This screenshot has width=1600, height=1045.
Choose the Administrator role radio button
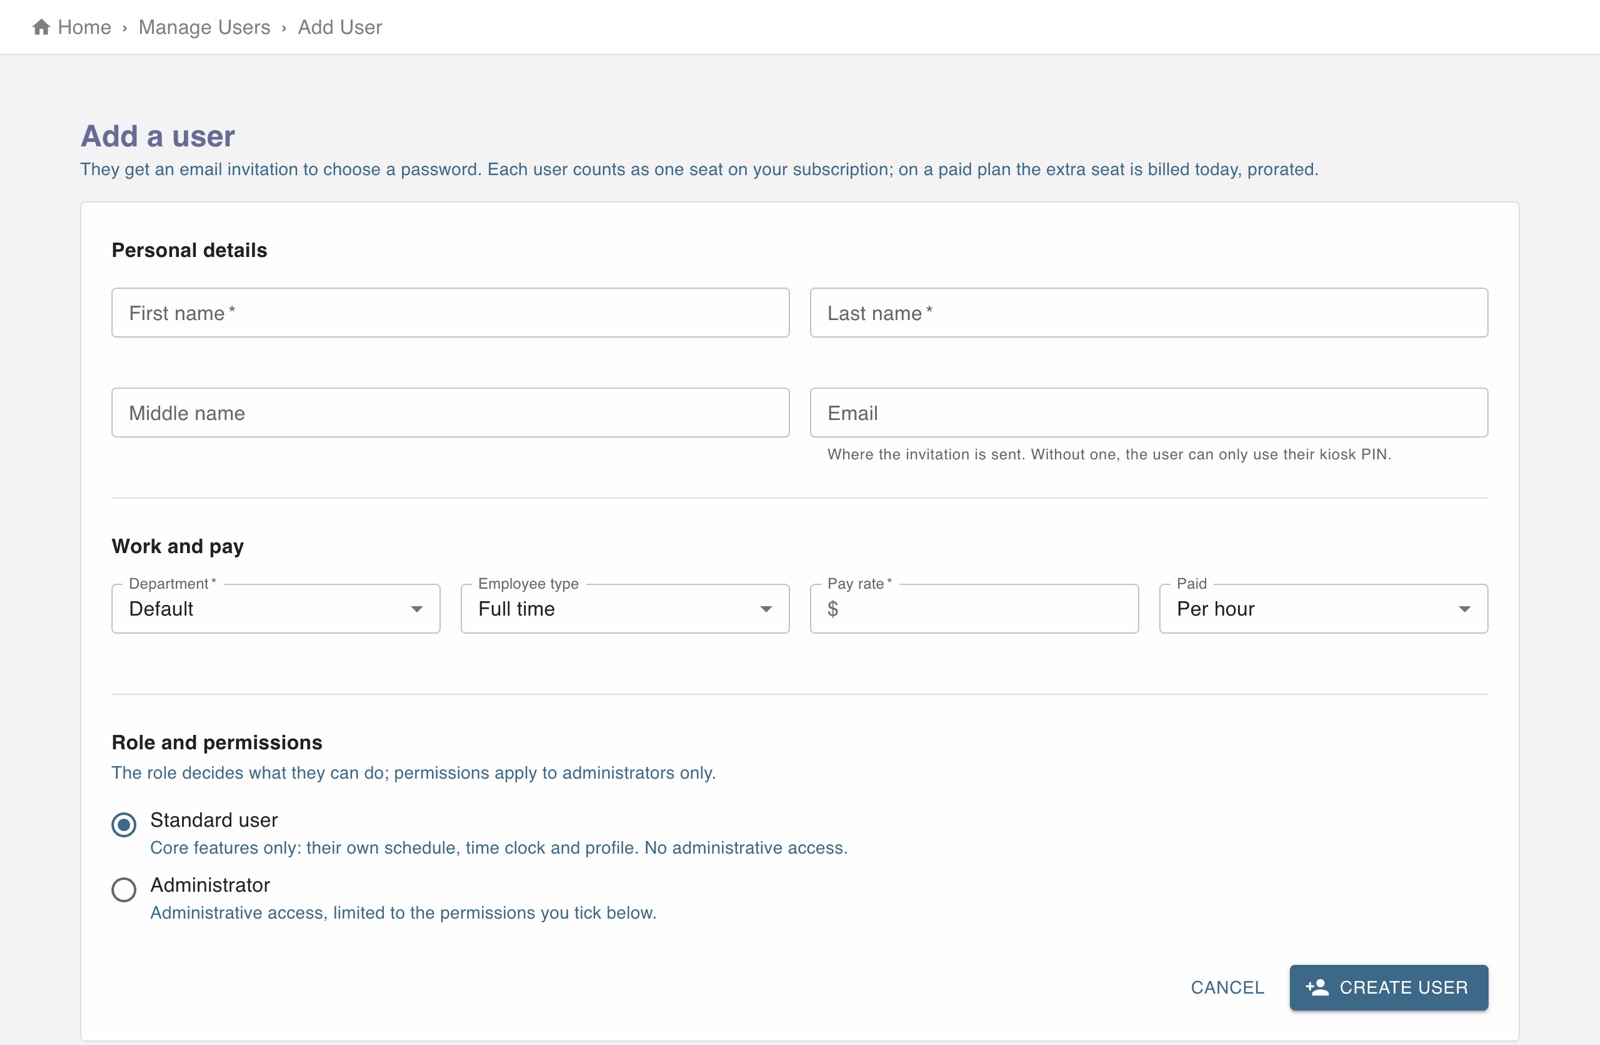124,890
